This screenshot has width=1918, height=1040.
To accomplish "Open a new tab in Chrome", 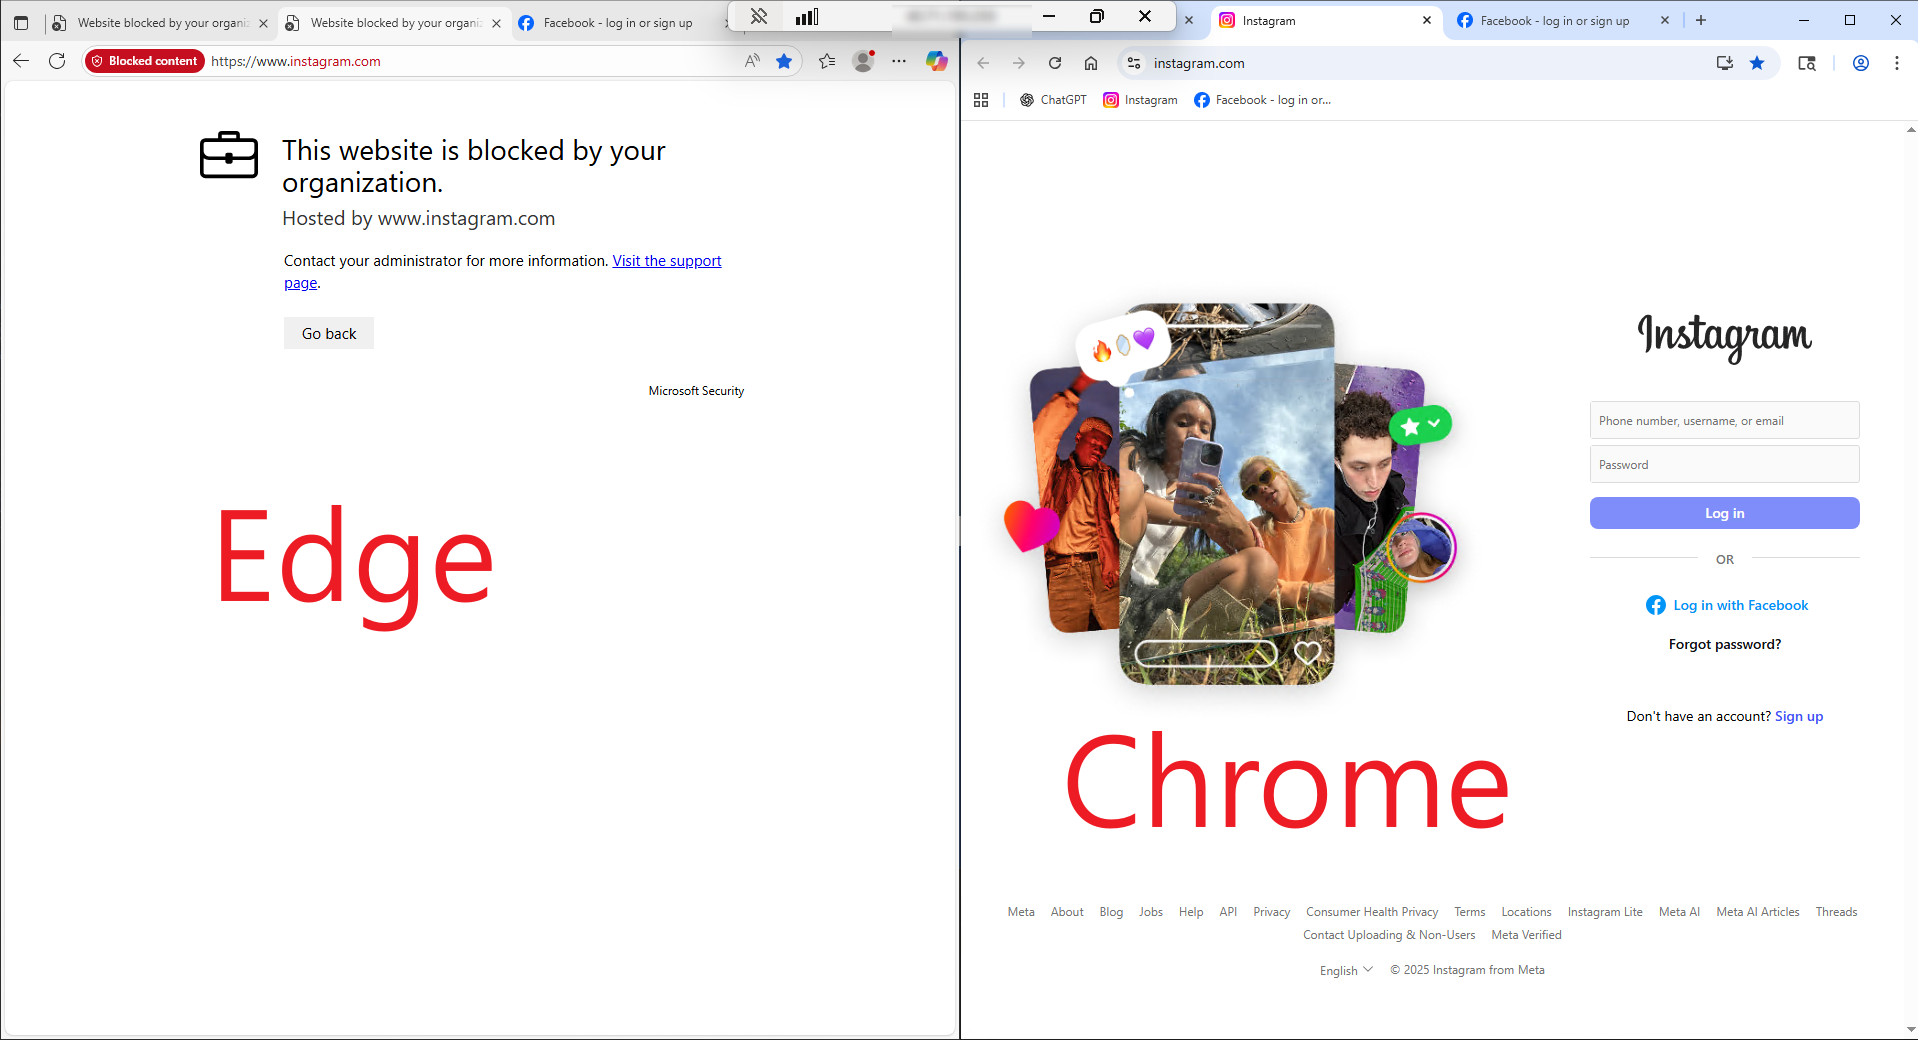I will pyautogui.click(x=1701, y=21).
